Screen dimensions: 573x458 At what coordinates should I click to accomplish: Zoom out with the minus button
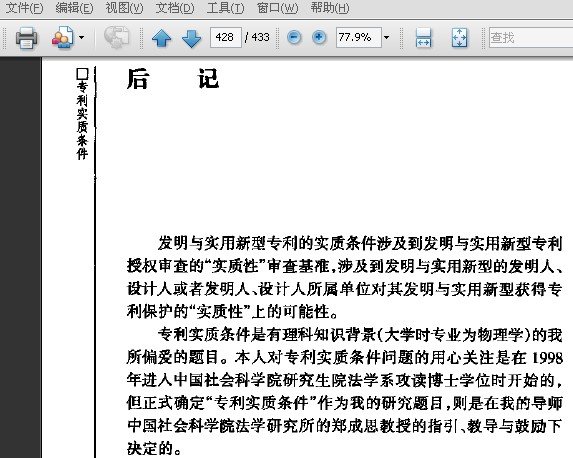coord(294,37)
